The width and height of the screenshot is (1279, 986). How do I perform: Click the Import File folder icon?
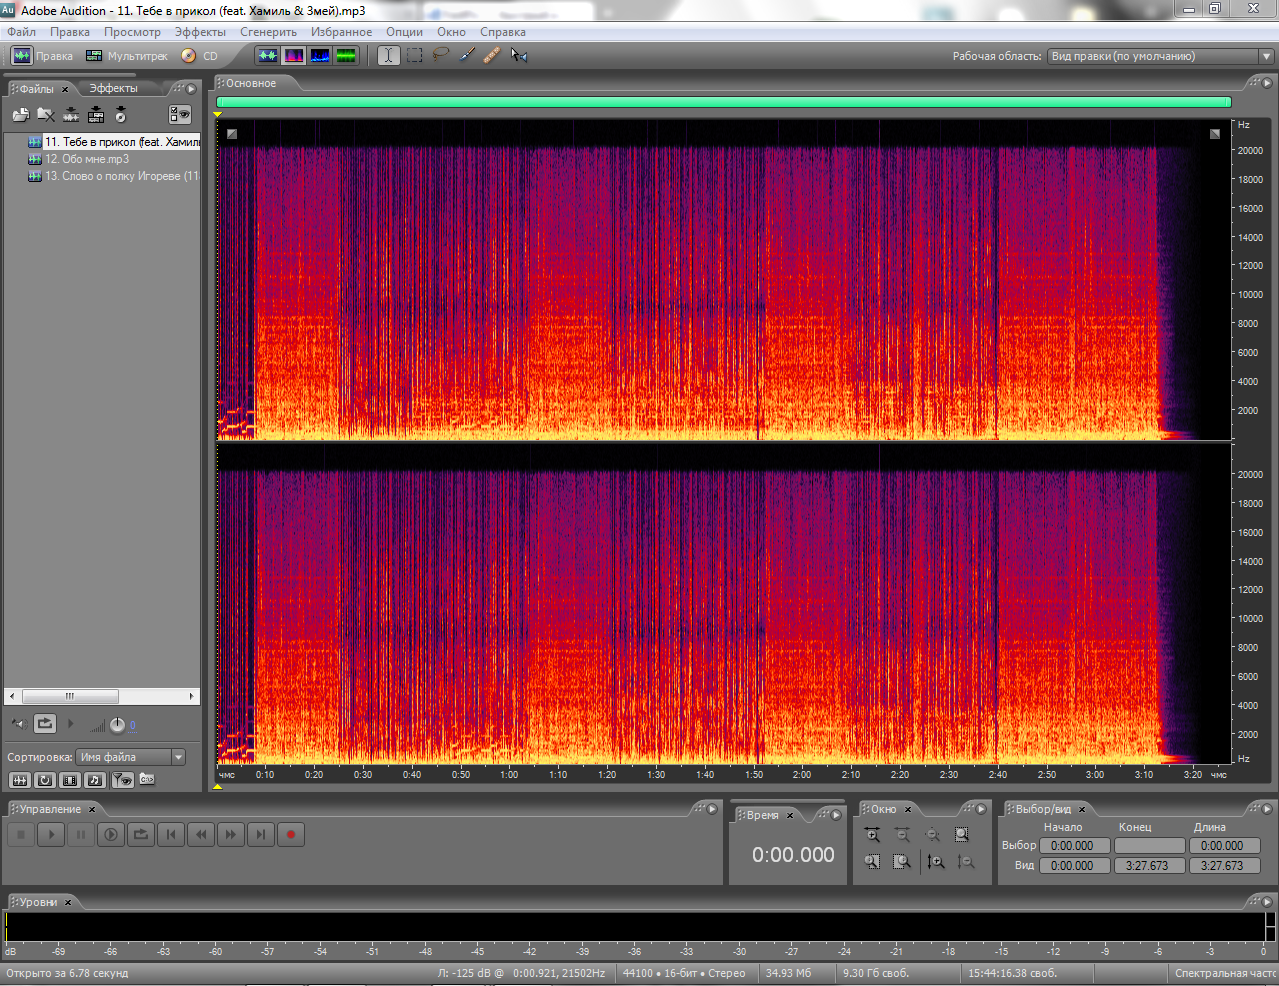pos(20,115)
